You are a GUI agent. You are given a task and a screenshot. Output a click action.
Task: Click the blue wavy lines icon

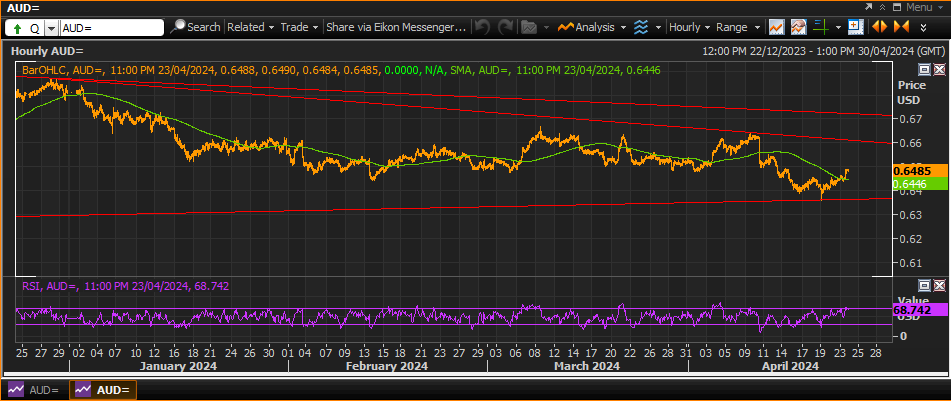coord(640,27)
